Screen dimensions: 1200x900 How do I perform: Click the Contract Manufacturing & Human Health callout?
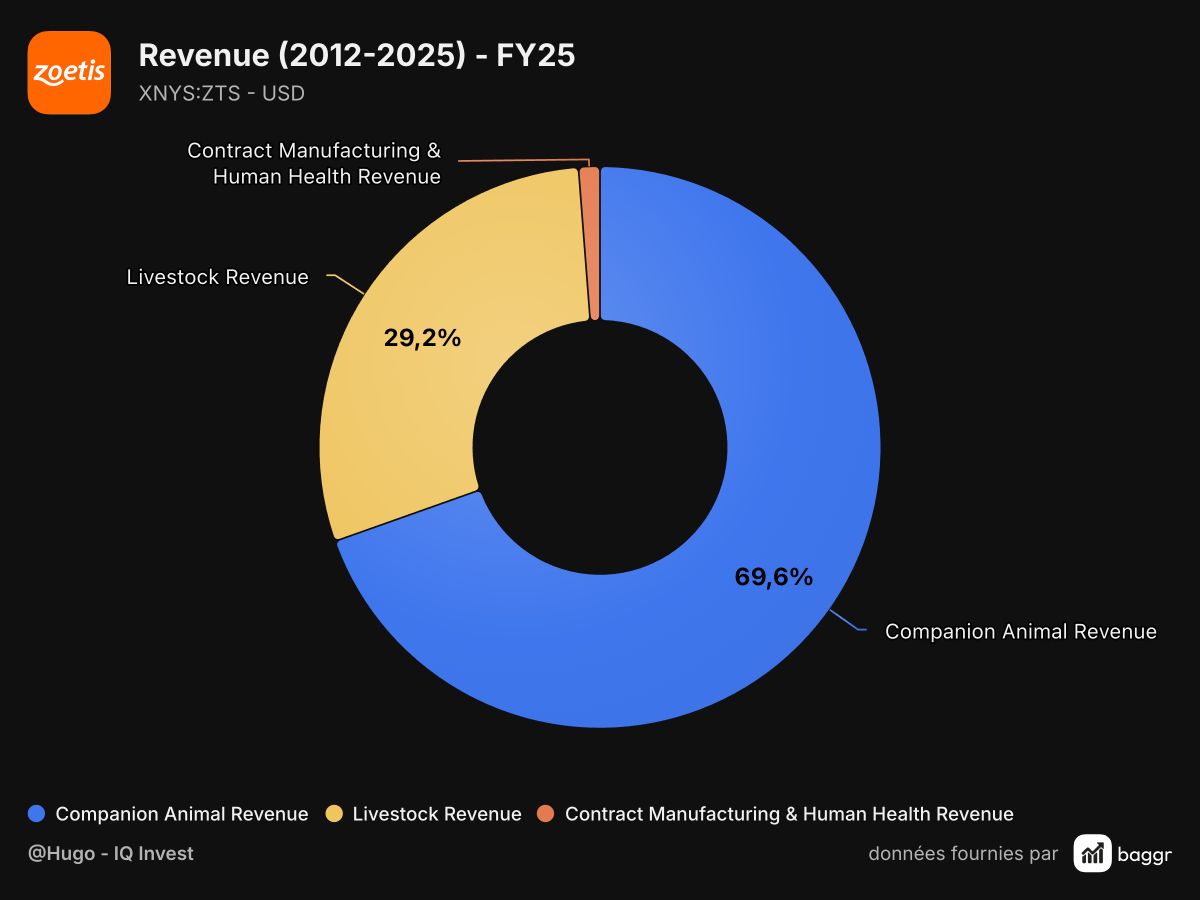314,163
